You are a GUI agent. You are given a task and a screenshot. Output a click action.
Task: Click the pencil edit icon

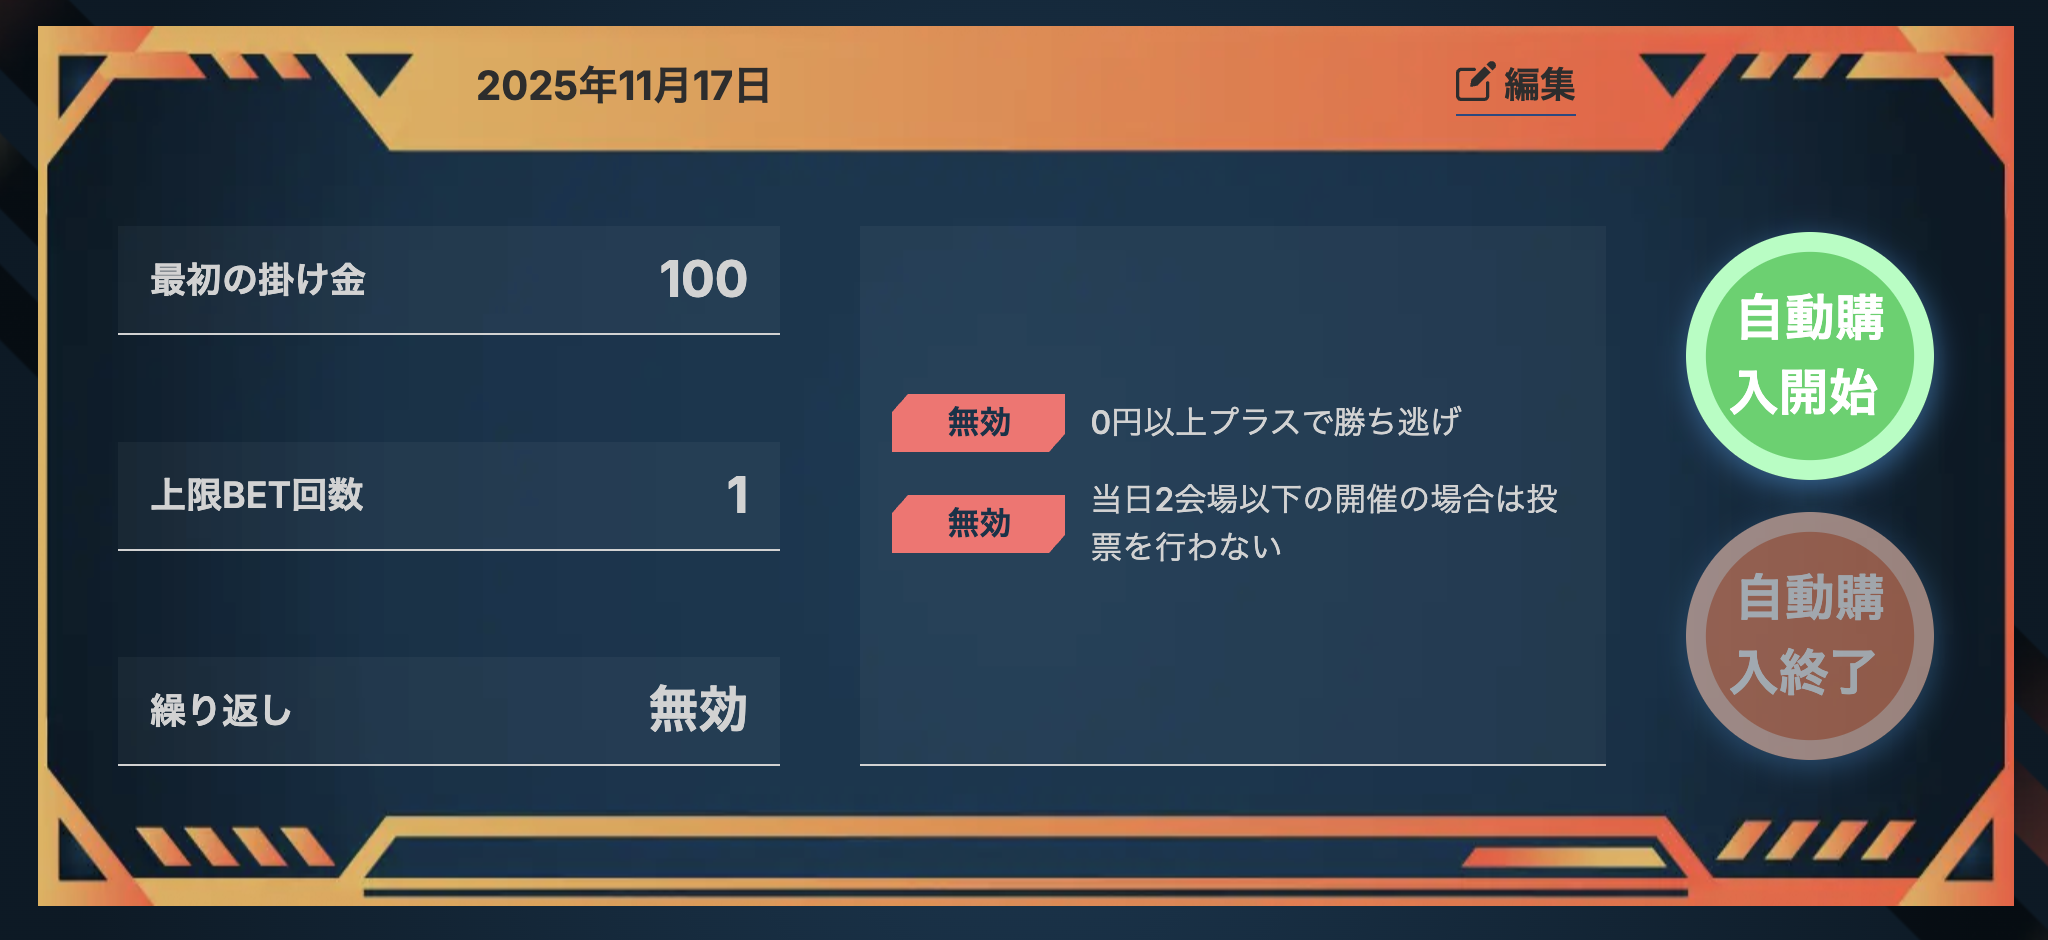pyautogui.click(x=1474, y=83)
